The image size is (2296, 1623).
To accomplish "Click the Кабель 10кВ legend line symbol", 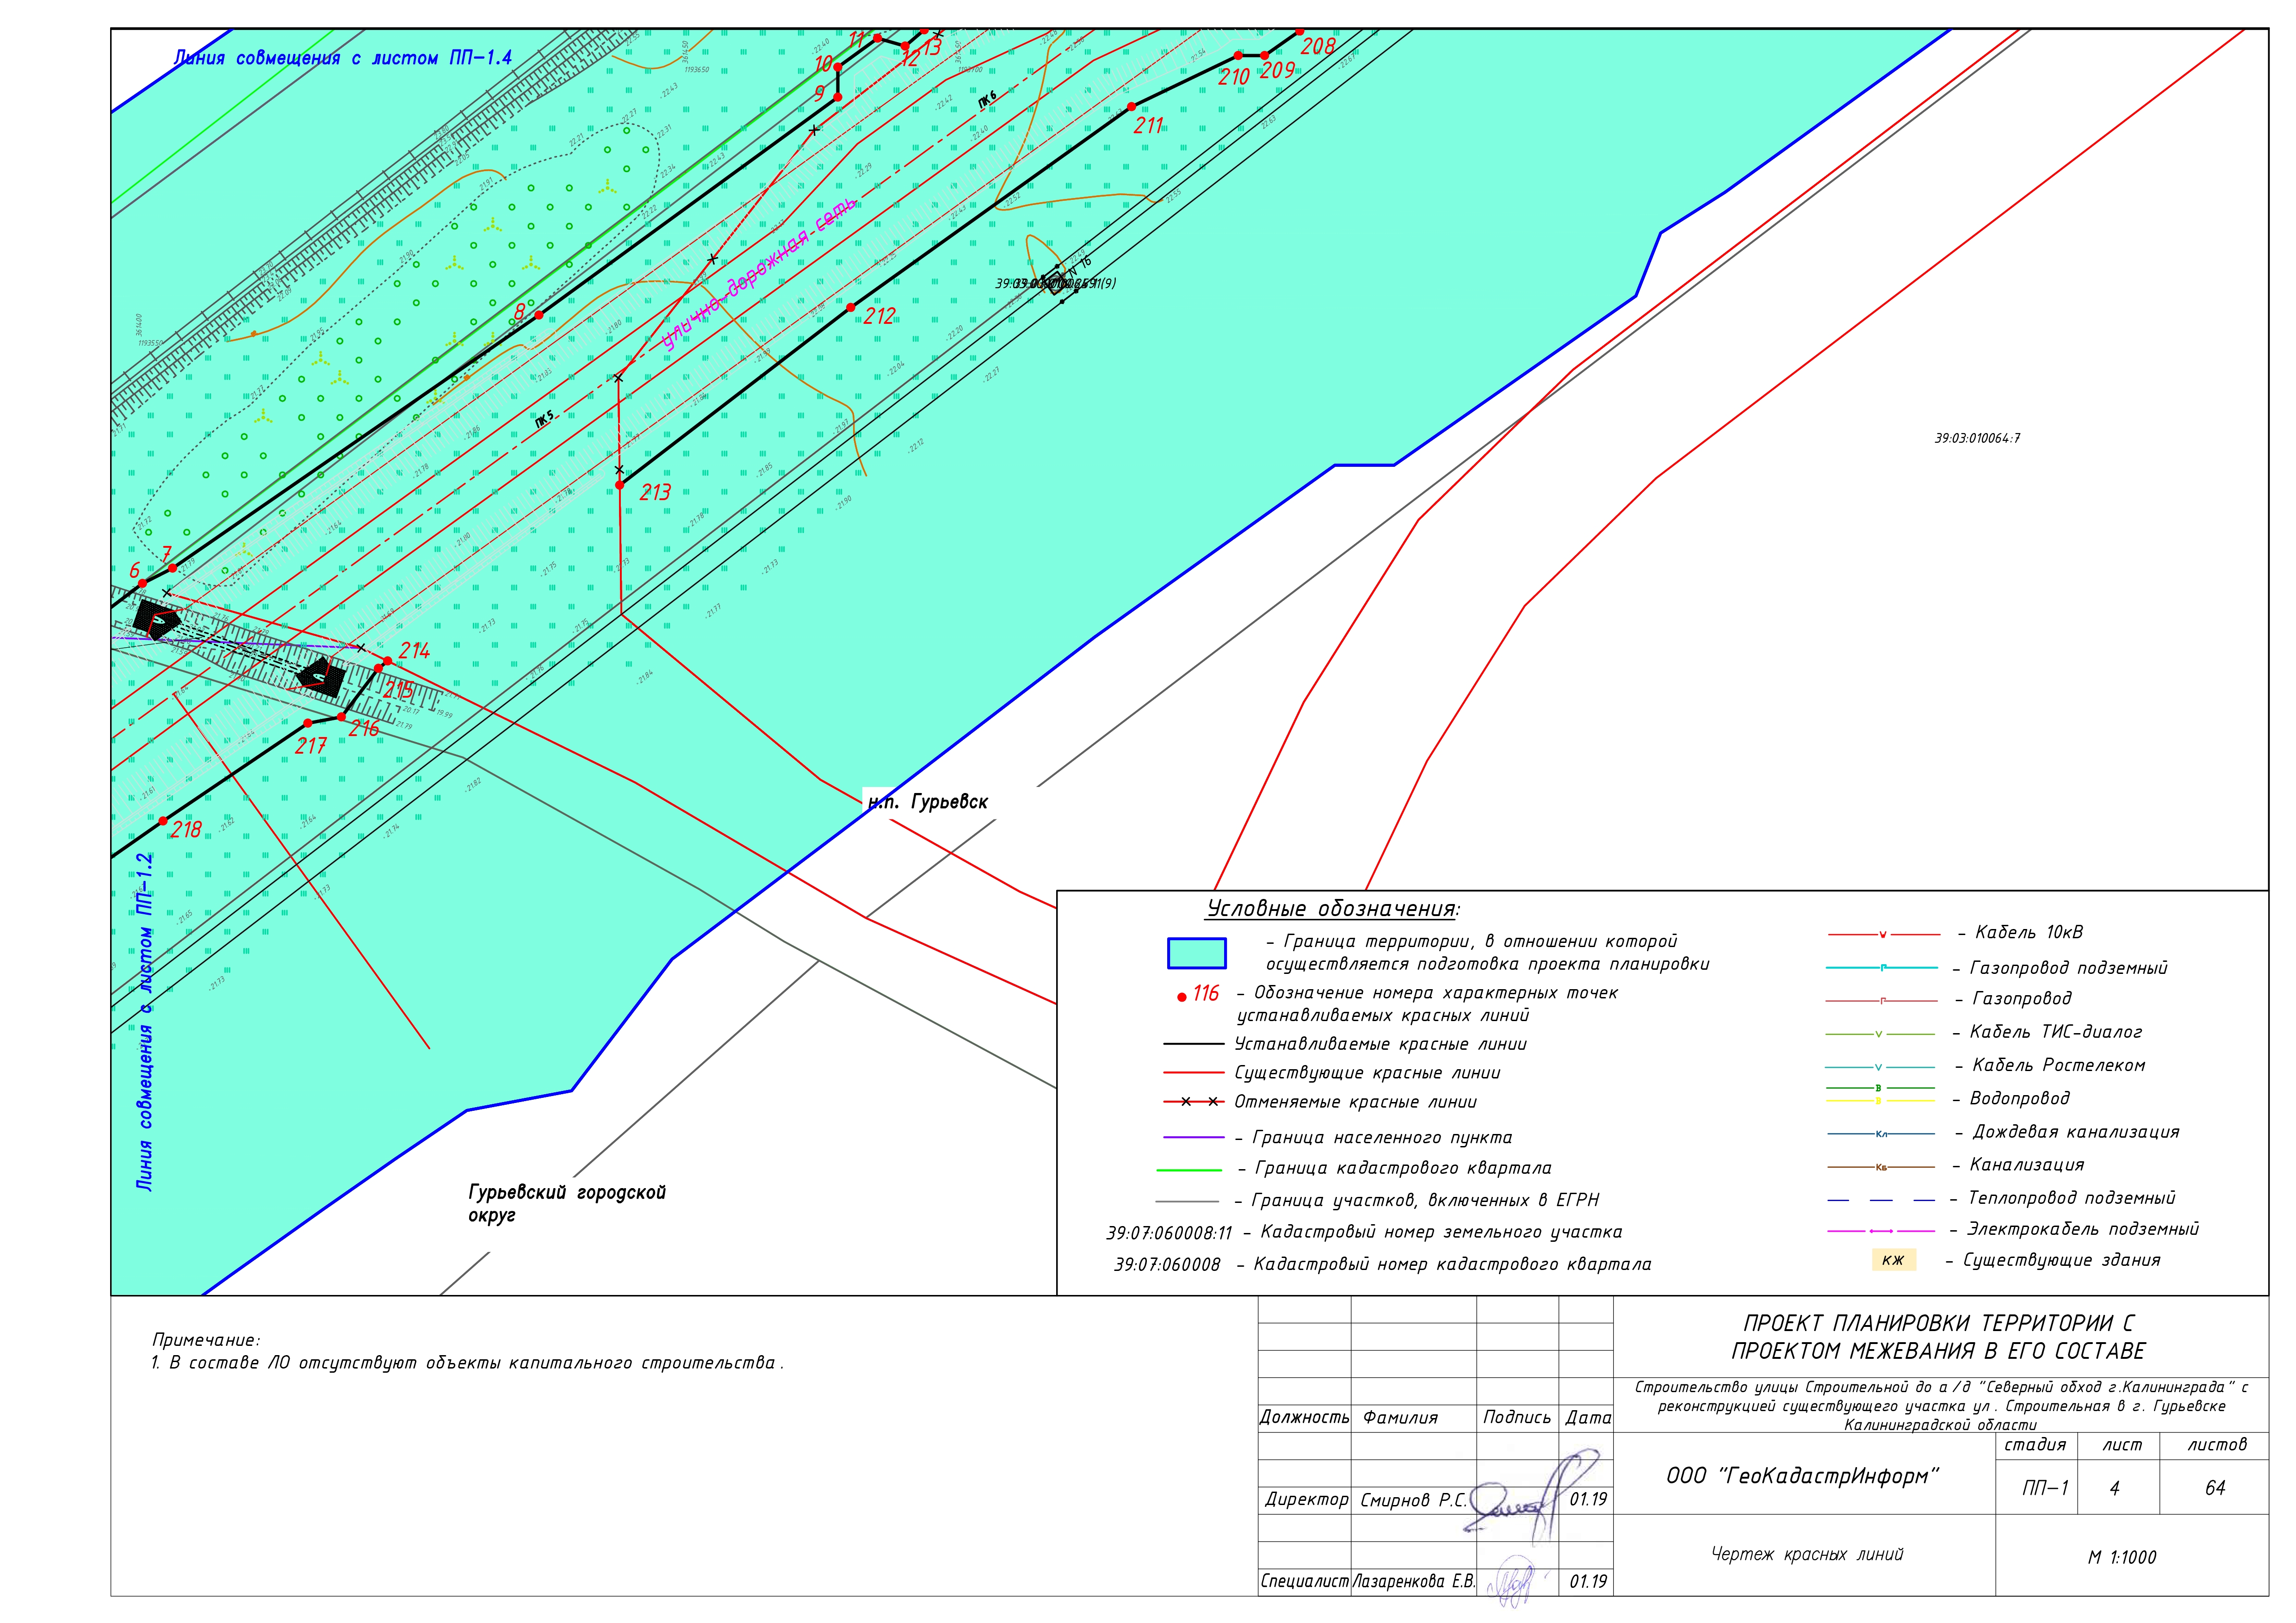I will click(1883, 935).
